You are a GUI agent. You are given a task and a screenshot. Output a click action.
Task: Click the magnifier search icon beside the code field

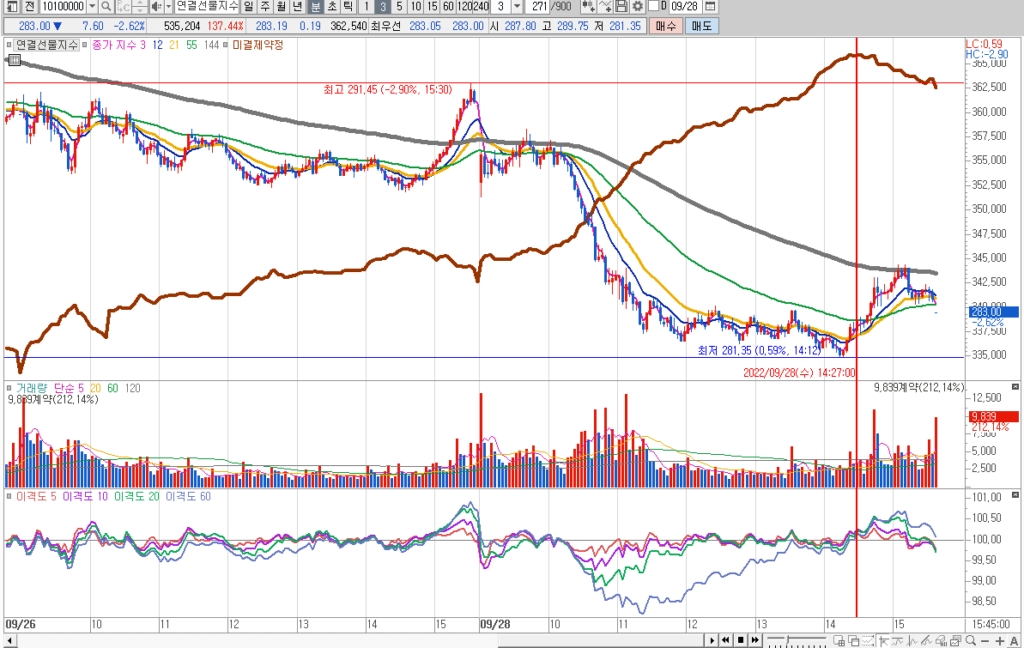coord(105,6)
